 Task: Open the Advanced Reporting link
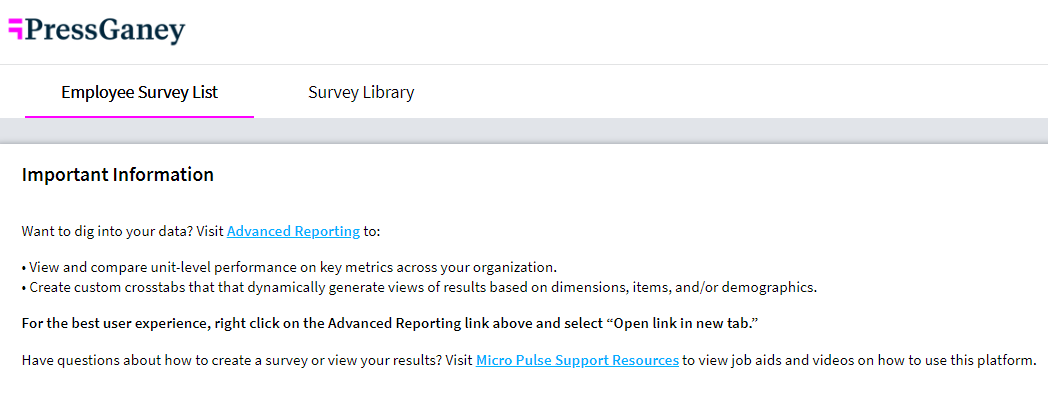point(293,231)
